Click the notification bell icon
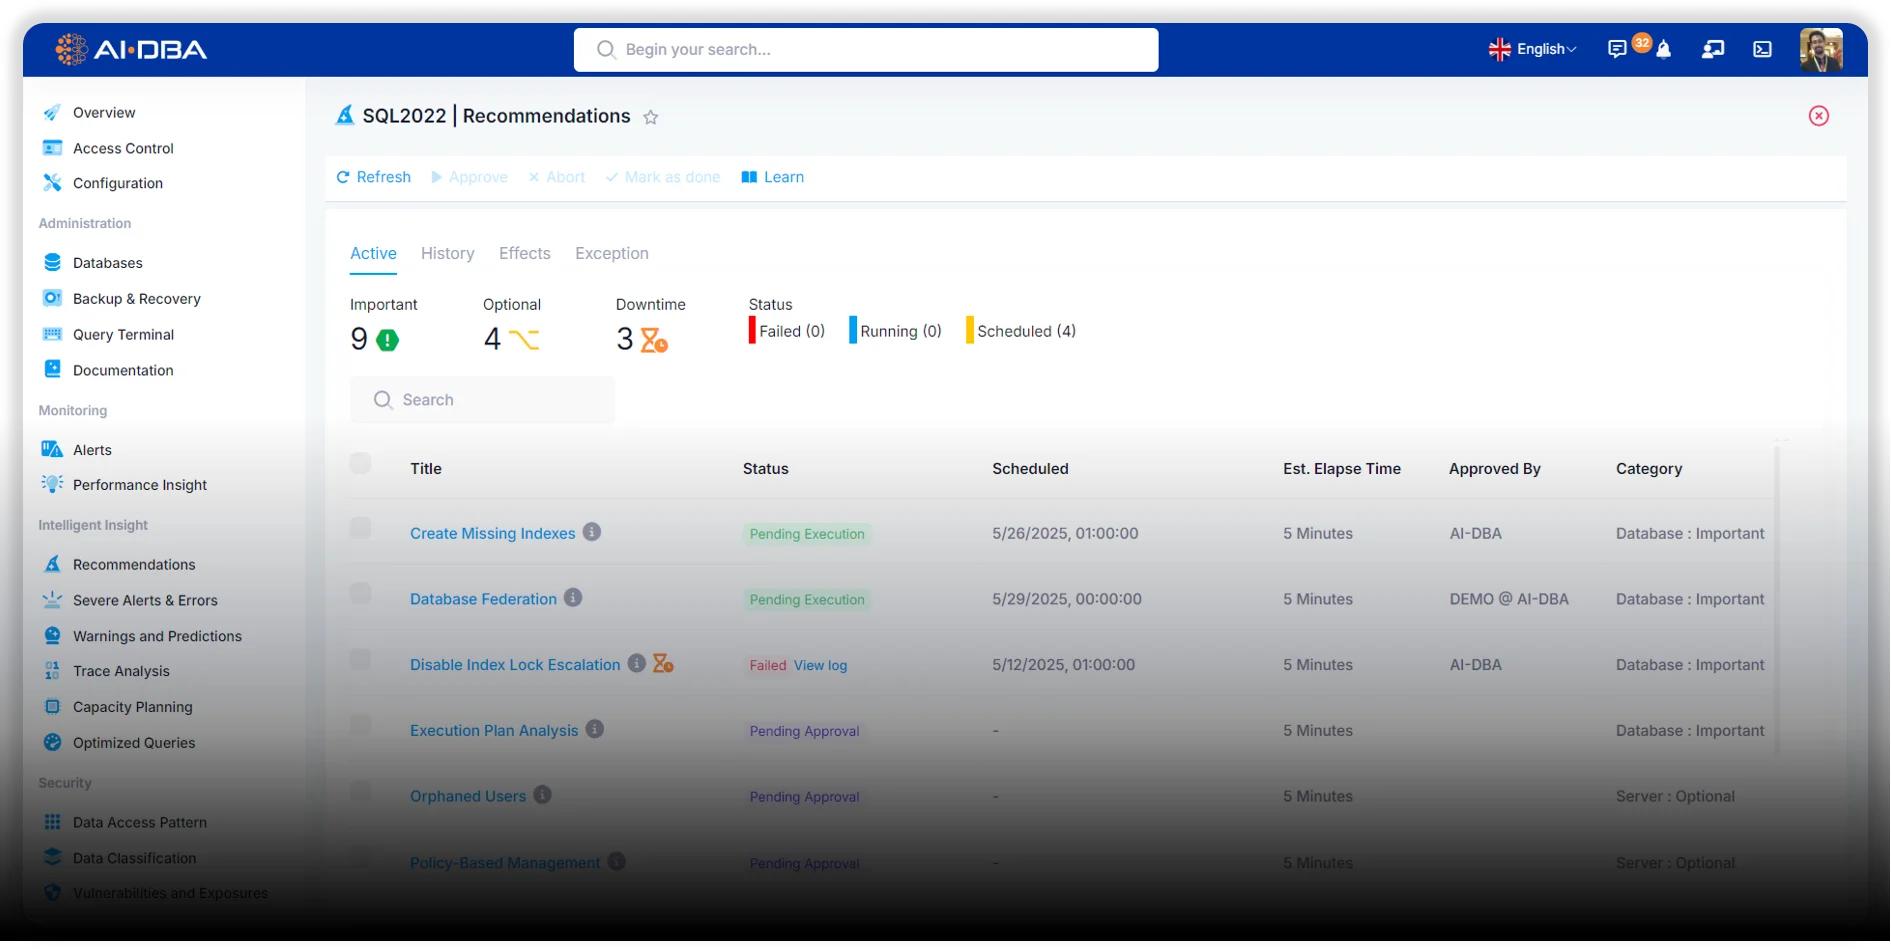The height and width of the screenshot is (949, 1891). coord(1664,50)
